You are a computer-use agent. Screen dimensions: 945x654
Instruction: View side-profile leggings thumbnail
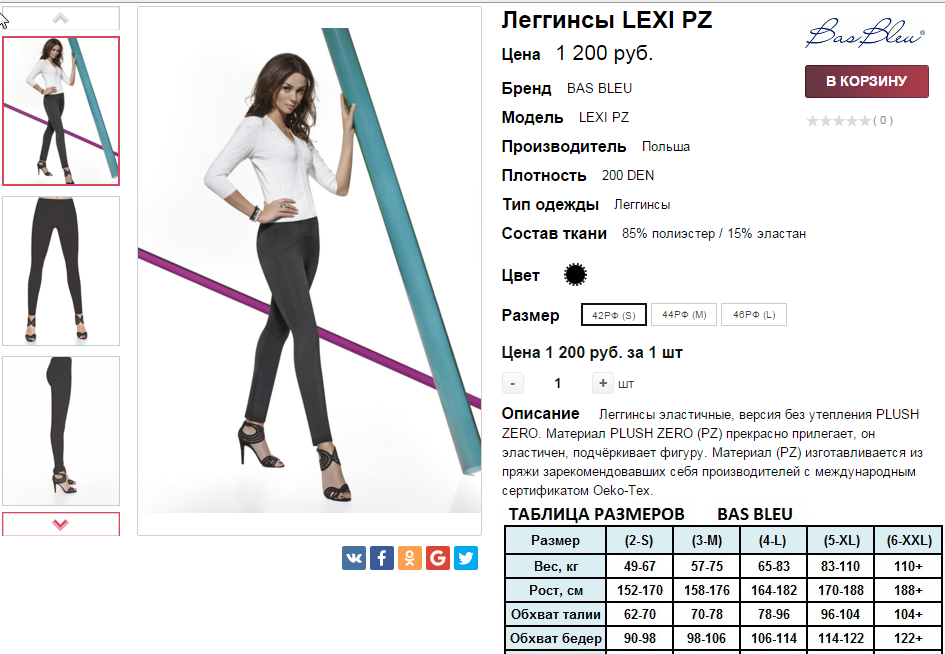(61, 431)
